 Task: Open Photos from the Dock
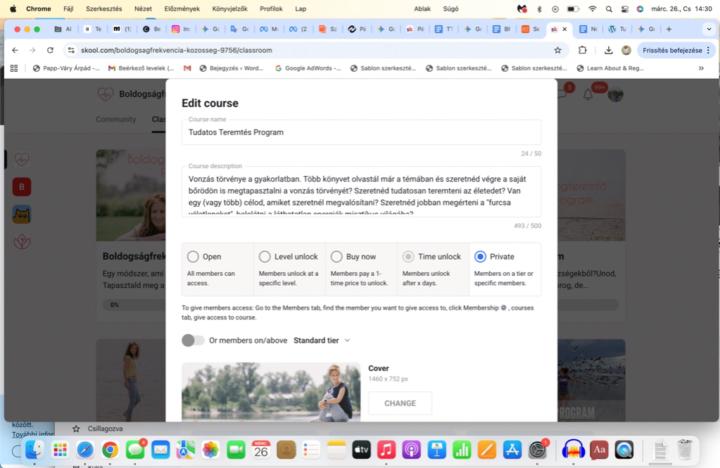210,450
